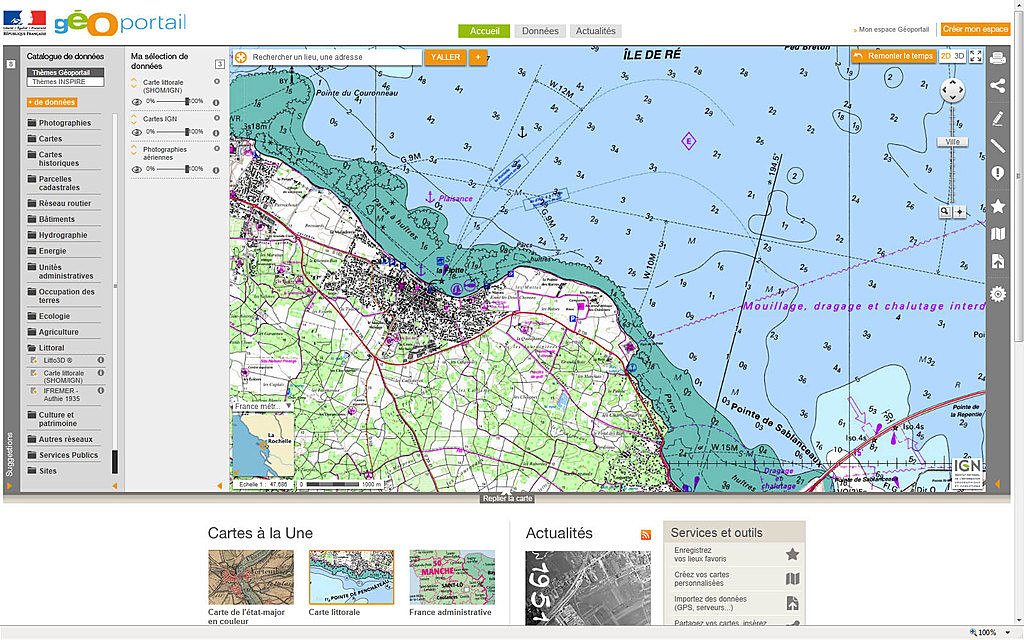Screen dimensions: 1024x640
Task: Open the France métr... territory dropdown
Action: [x=263, y=406]
